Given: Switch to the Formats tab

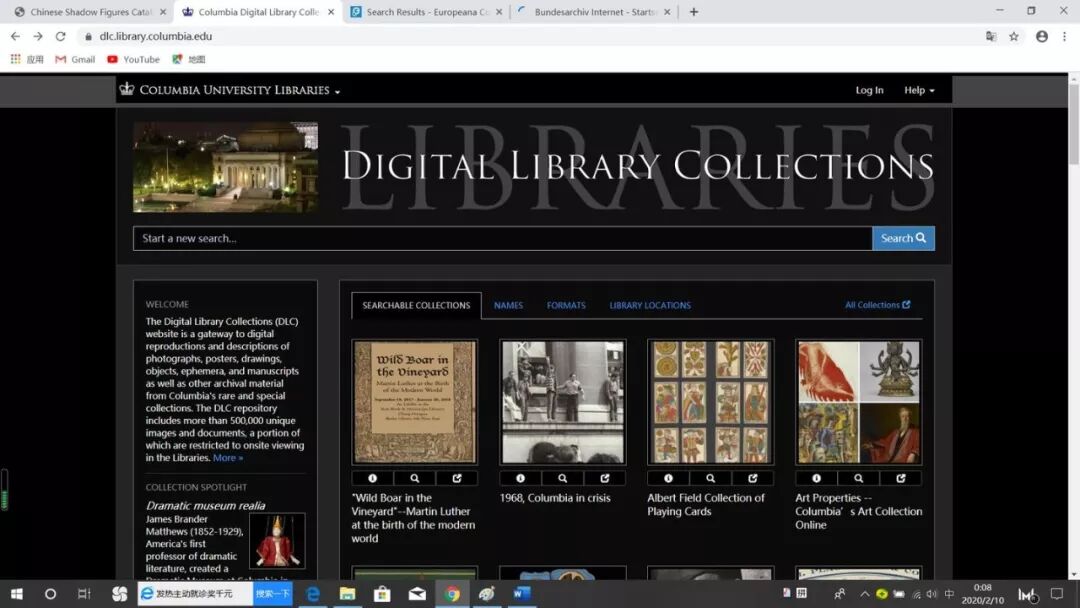Looking at the screenshot, I should click(x=566, y=305).
